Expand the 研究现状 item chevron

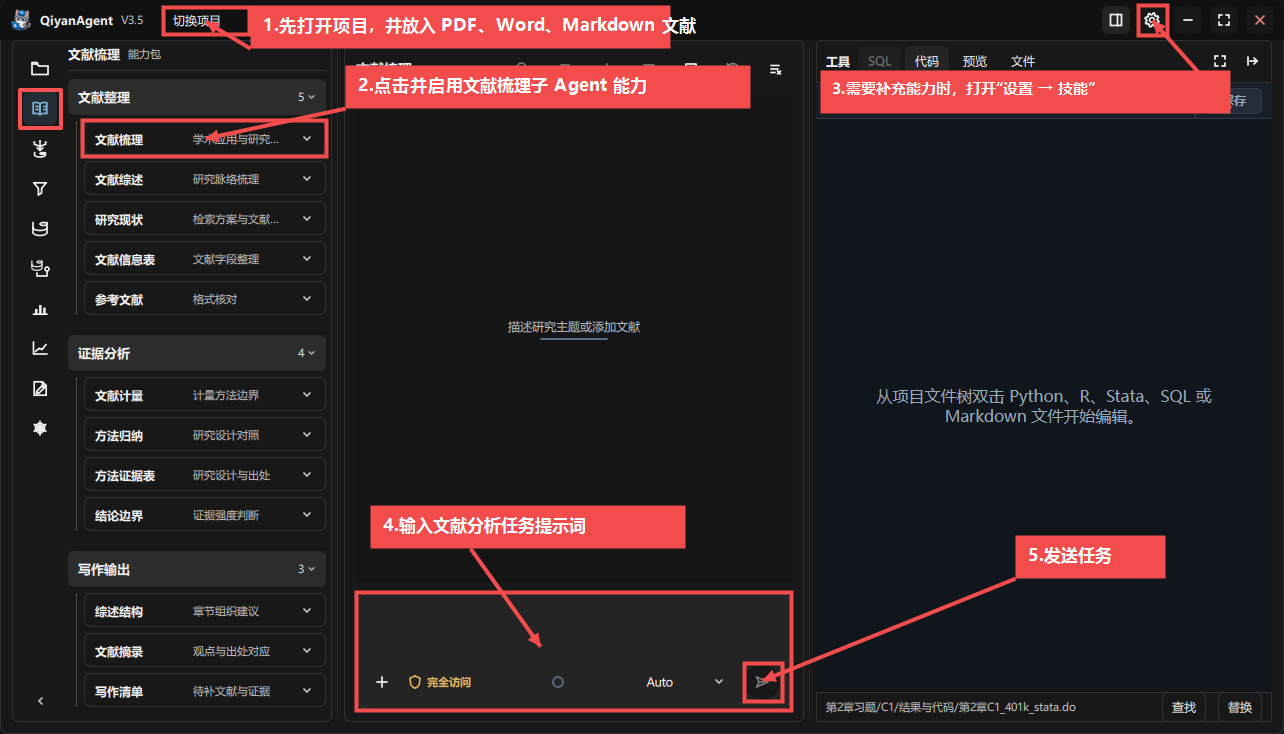(307, 219)
